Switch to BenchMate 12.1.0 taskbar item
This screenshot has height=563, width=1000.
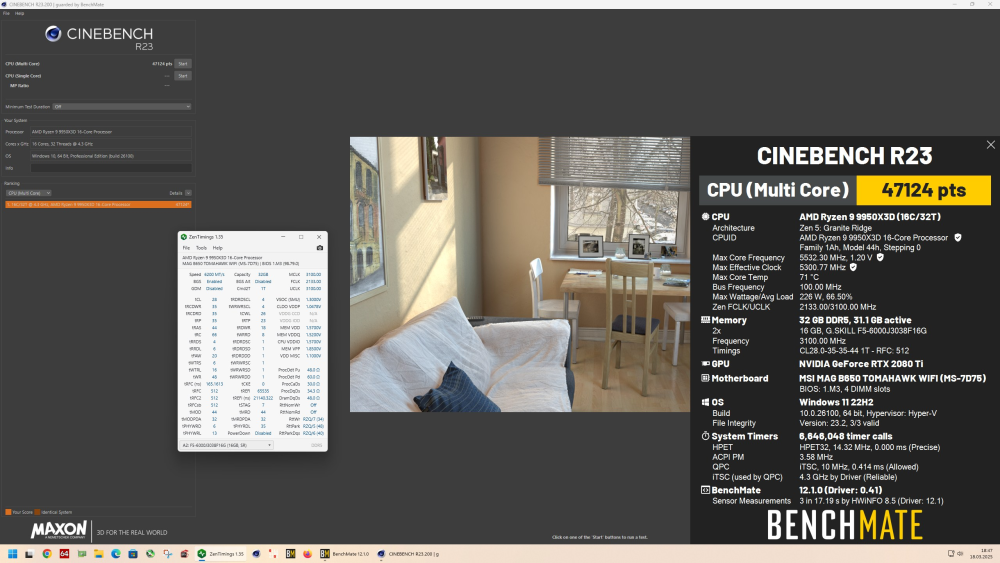[x=344, y=553]
